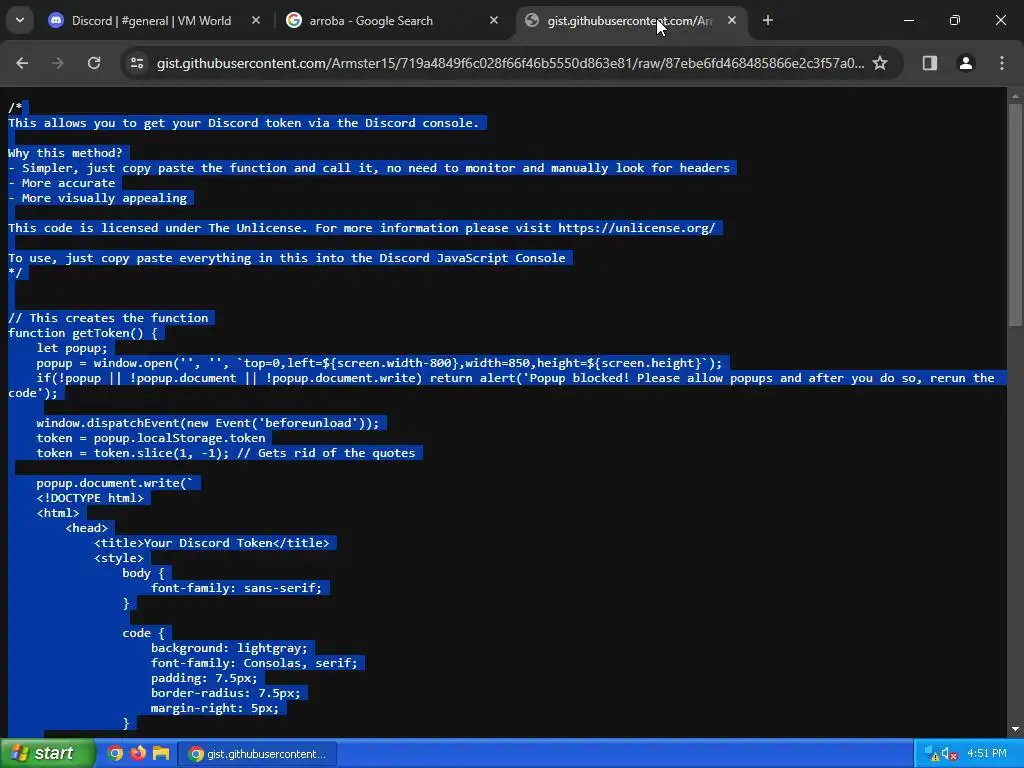The image size is (1024, 768).
Task: Switch to the arroba Google Search tab
Action: 393,21
